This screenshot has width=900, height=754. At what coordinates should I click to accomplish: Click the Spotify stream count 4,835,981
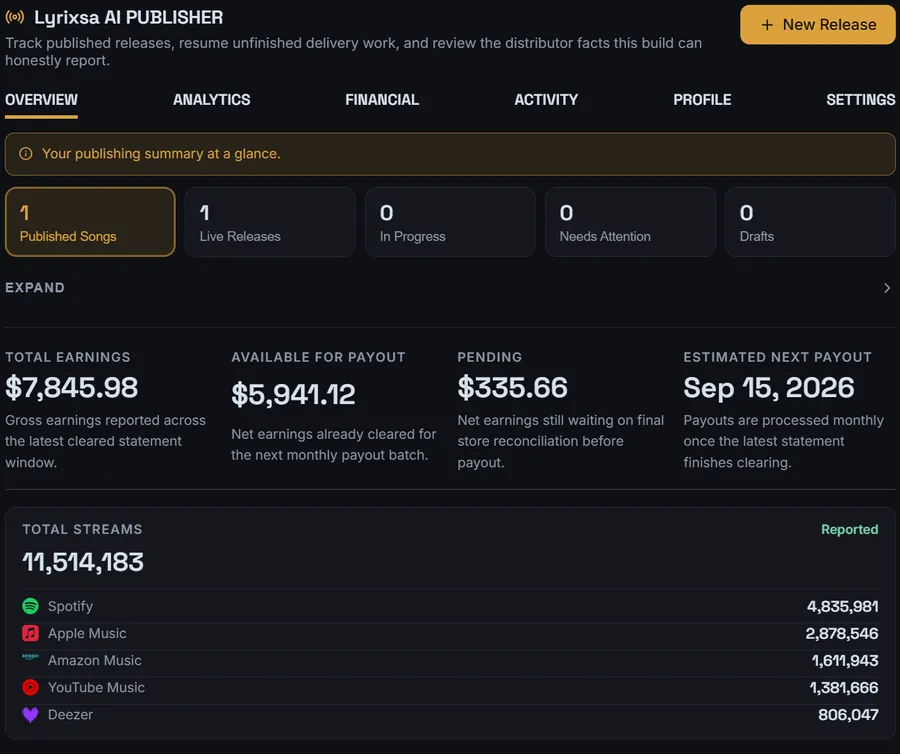843,607
